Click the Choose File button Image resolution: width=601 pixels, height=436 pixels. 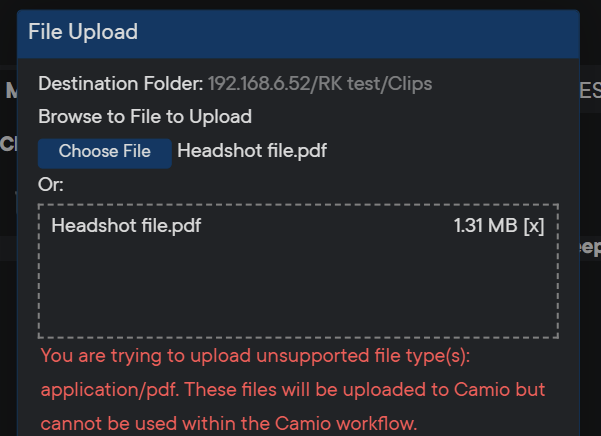[x=104, y=152]
